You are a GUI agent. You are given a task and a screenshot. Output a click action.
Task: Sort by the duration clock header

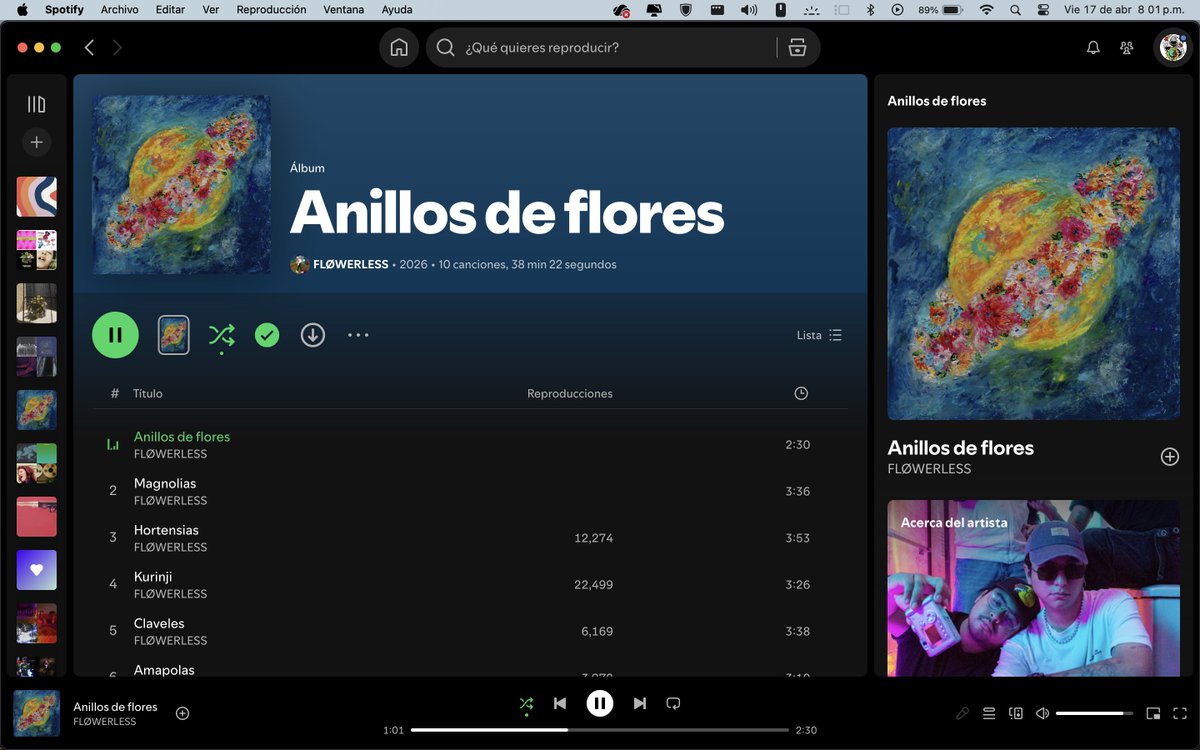801,394
